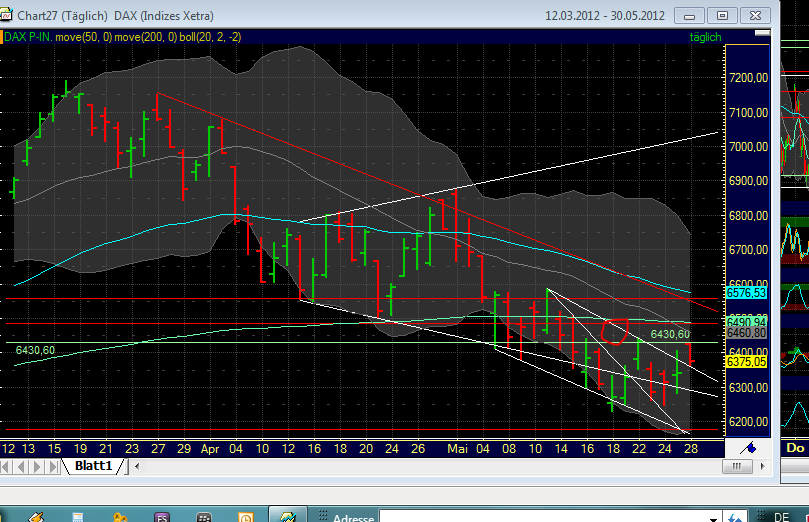The height and width of the screenshot is (522, 809).
Task: Click the Adresse input field in the taskbar
Action: (544, 517)
